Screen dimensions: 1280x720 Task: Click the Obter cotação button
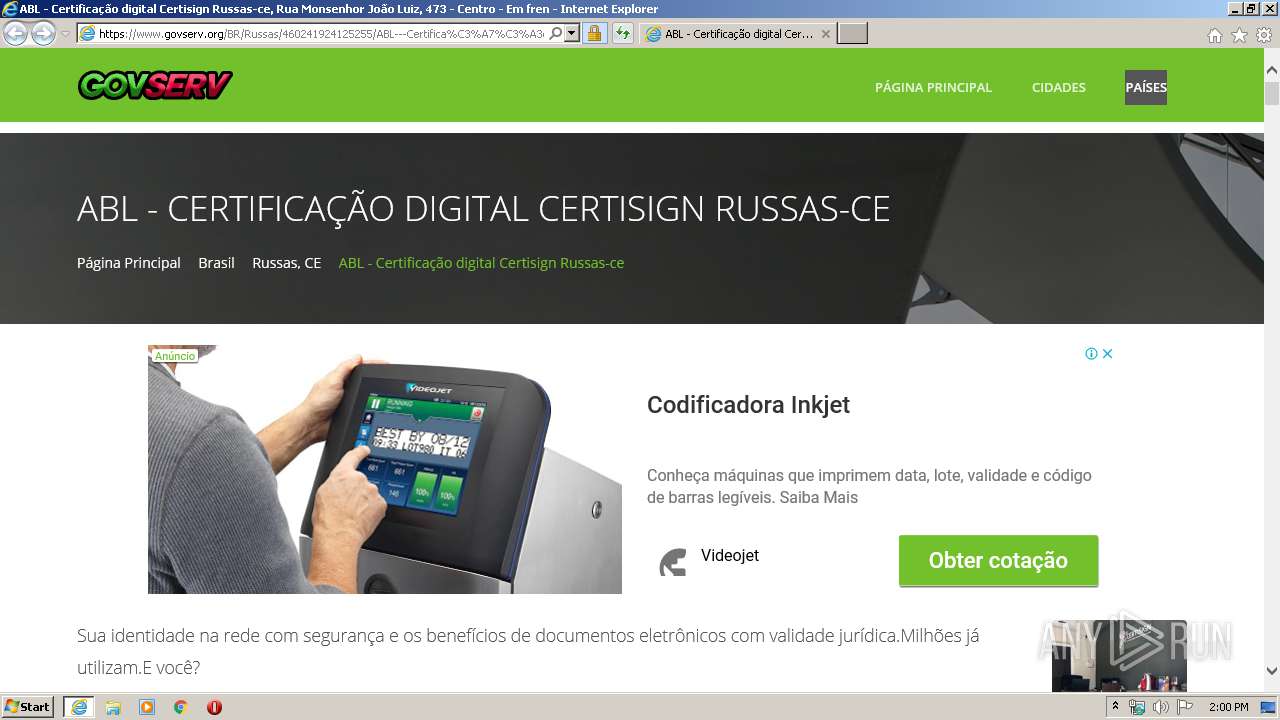(x=998, y=560)
